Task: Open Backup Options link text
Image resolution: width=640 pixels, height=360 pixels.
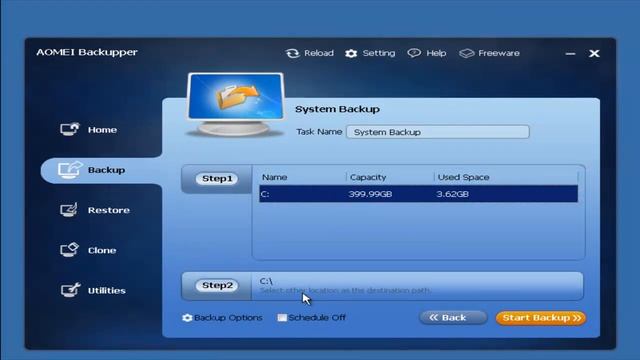Action: tap(228, 318)
